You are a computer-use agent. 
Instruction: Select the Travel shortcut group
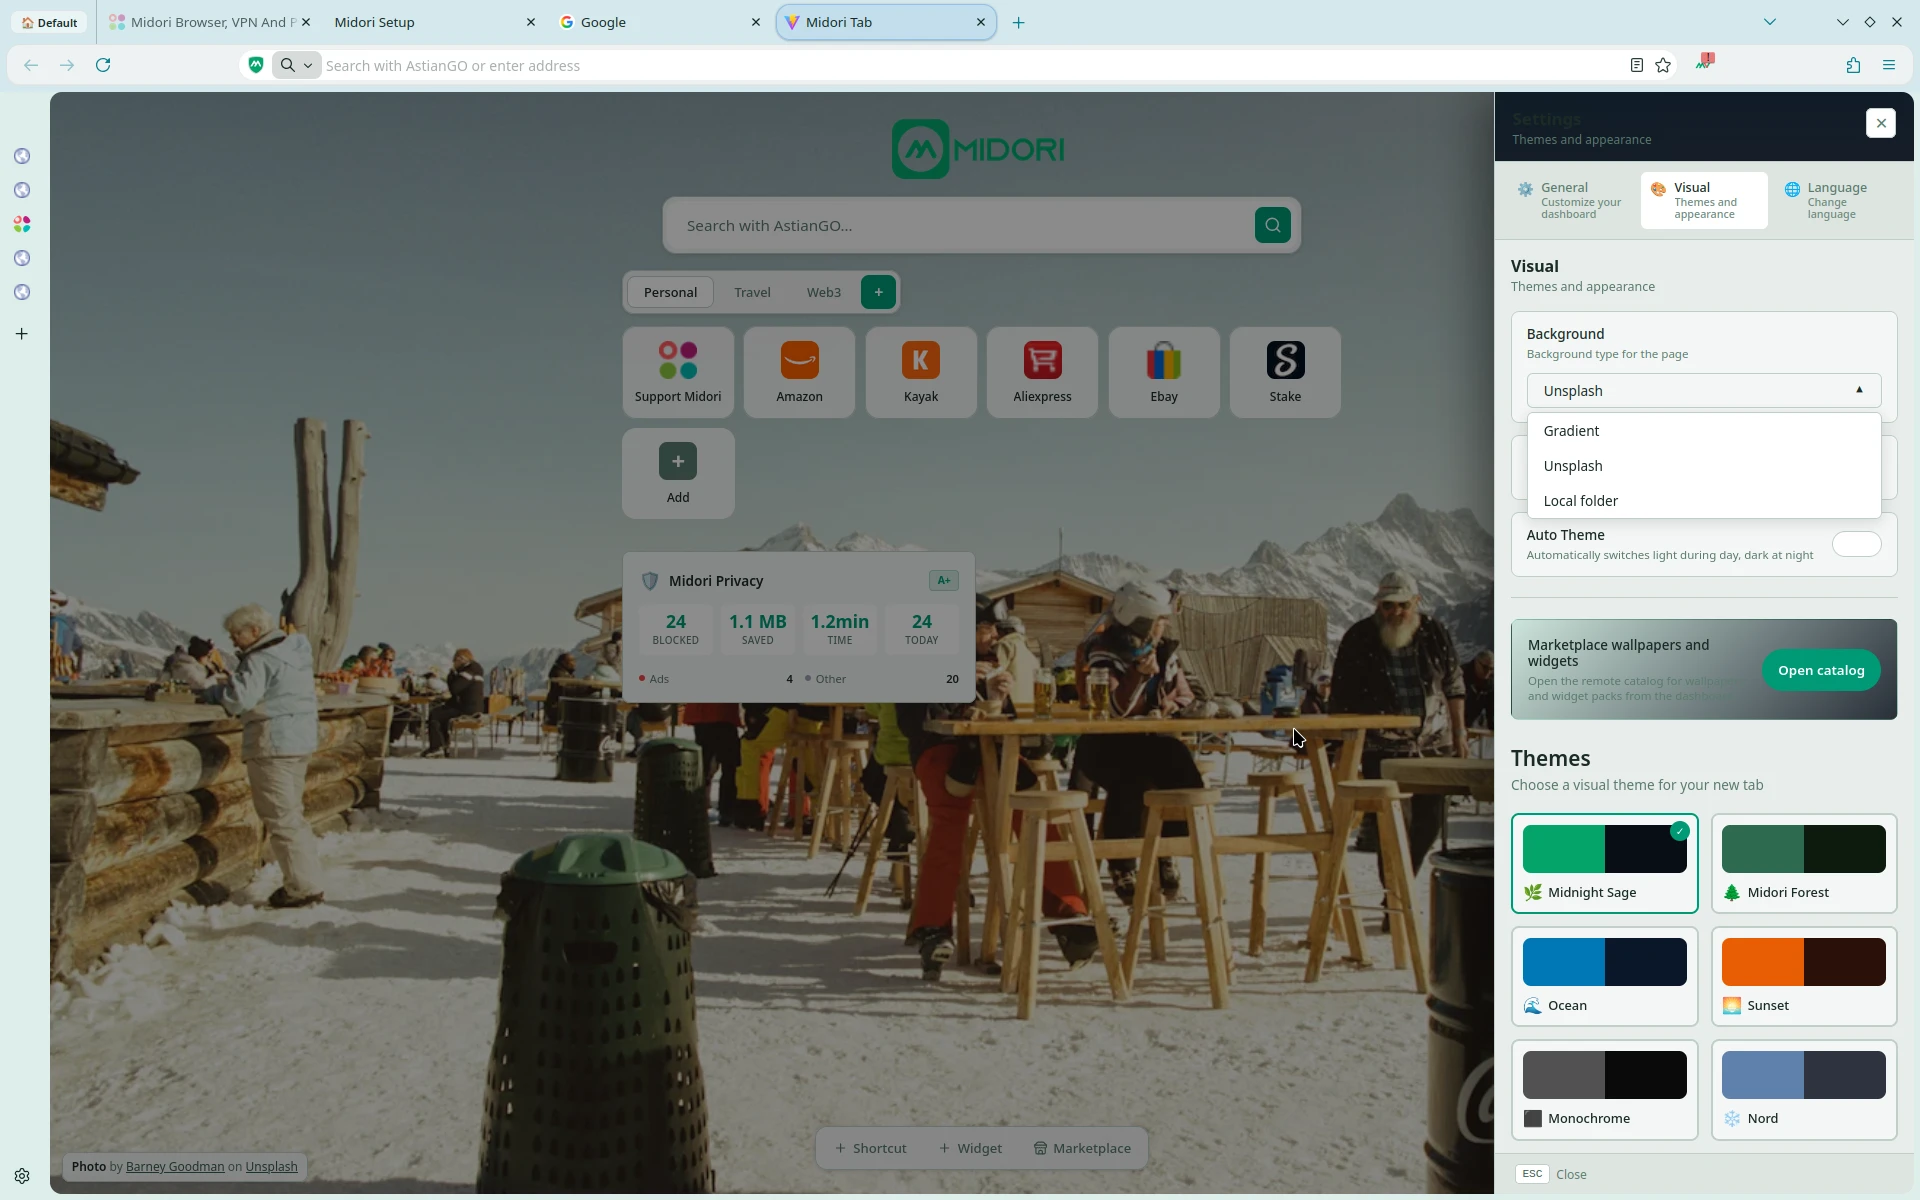click(x=752, y=292)
